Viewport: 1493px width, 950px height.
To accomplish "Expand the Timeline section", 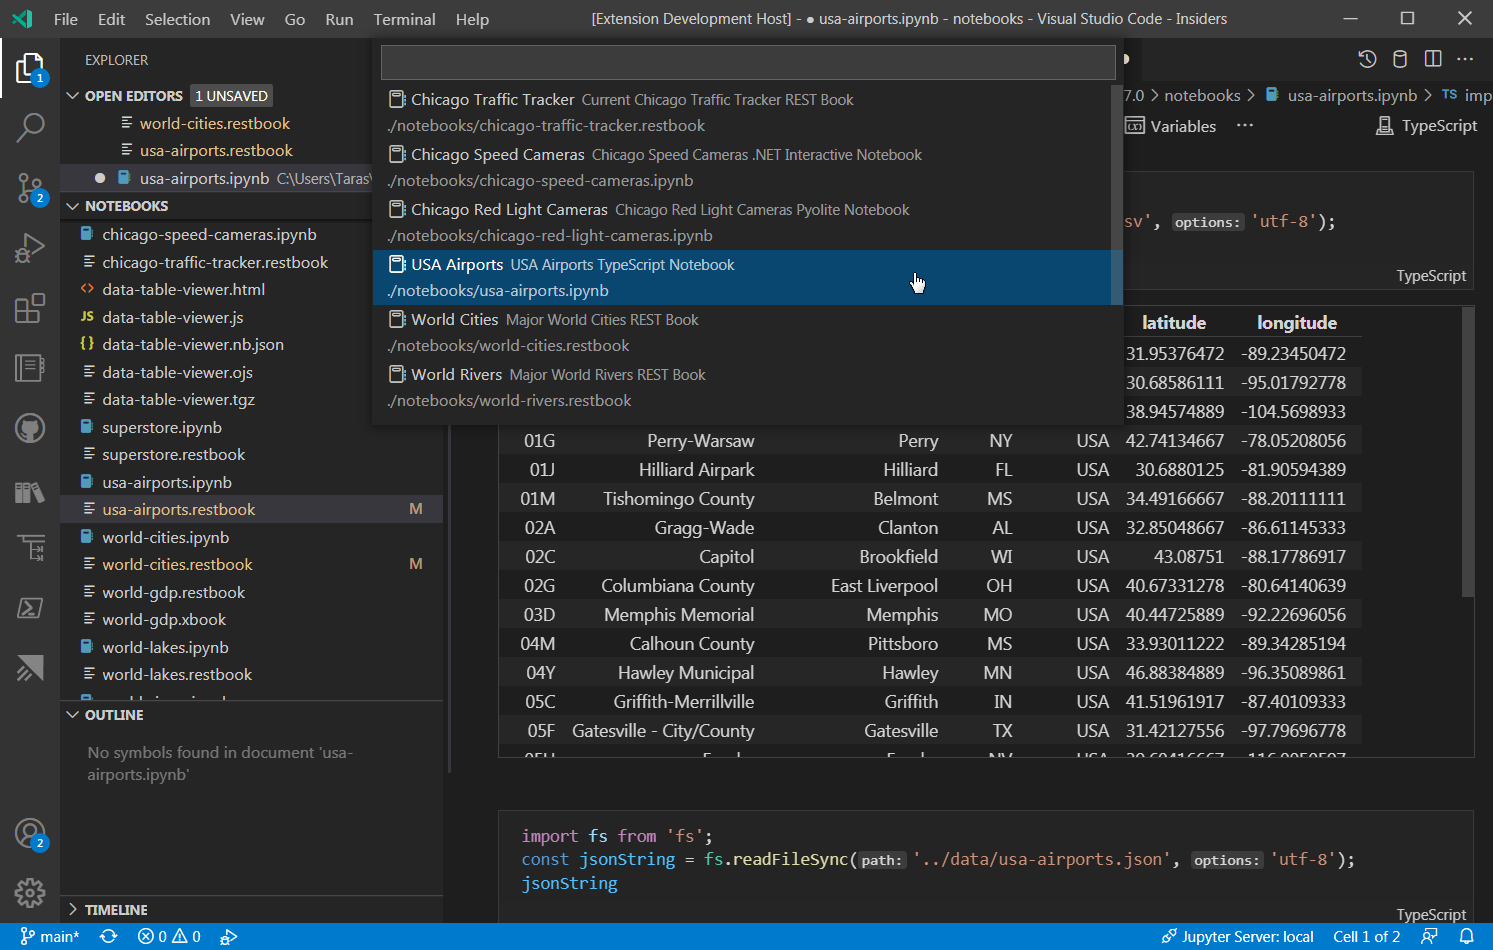I will [x=72, y=910].
